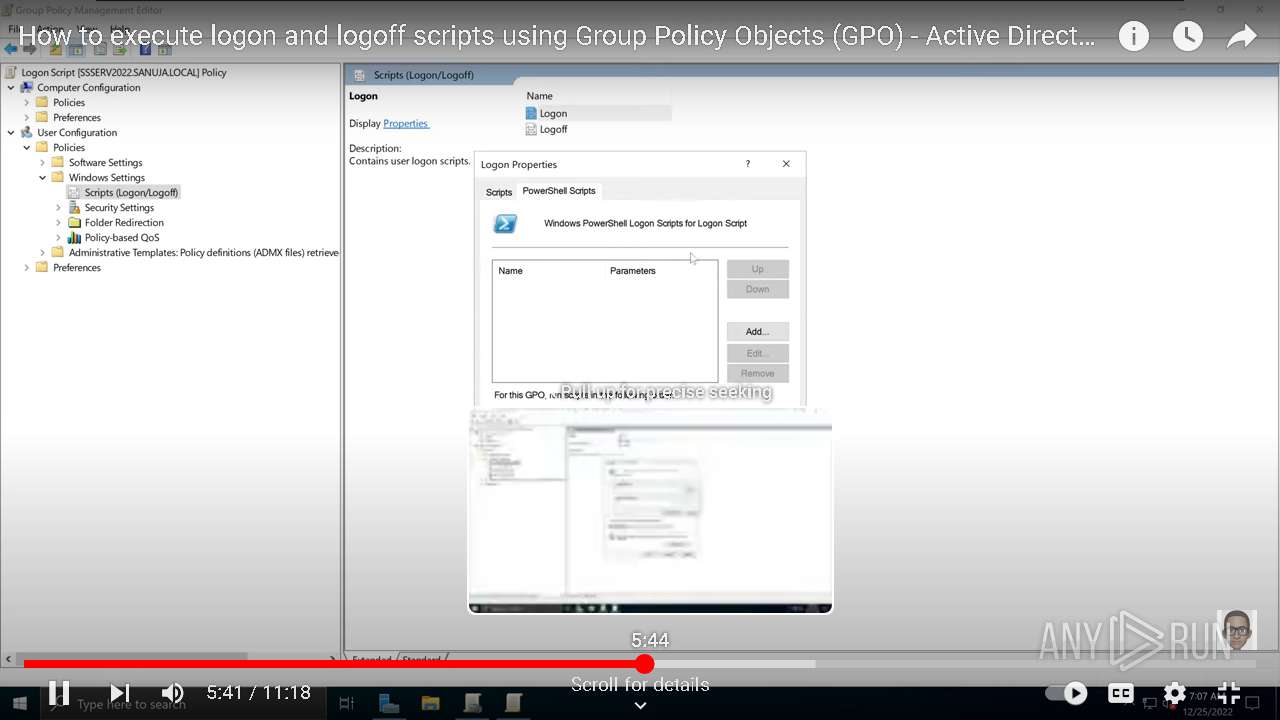
Task: Click the Scroll for details chevron
Action: click(x=640, y=705)
